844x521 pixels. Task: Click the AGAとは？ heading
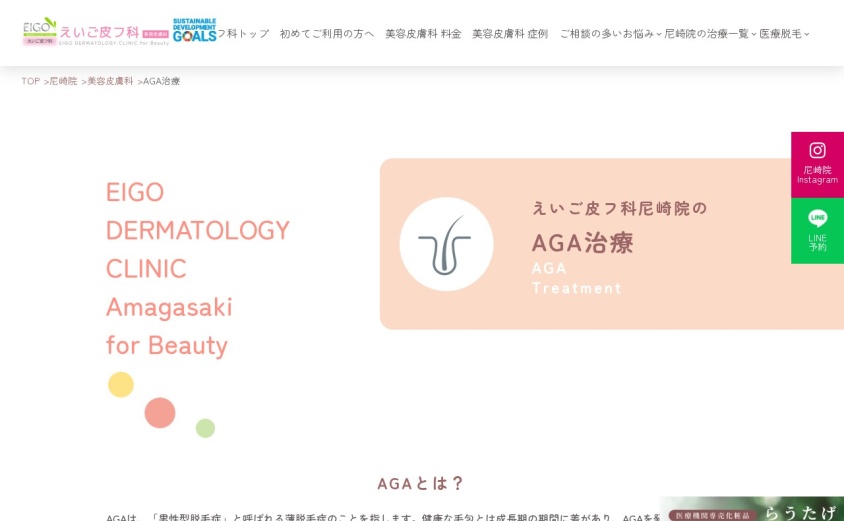[420, 483]
